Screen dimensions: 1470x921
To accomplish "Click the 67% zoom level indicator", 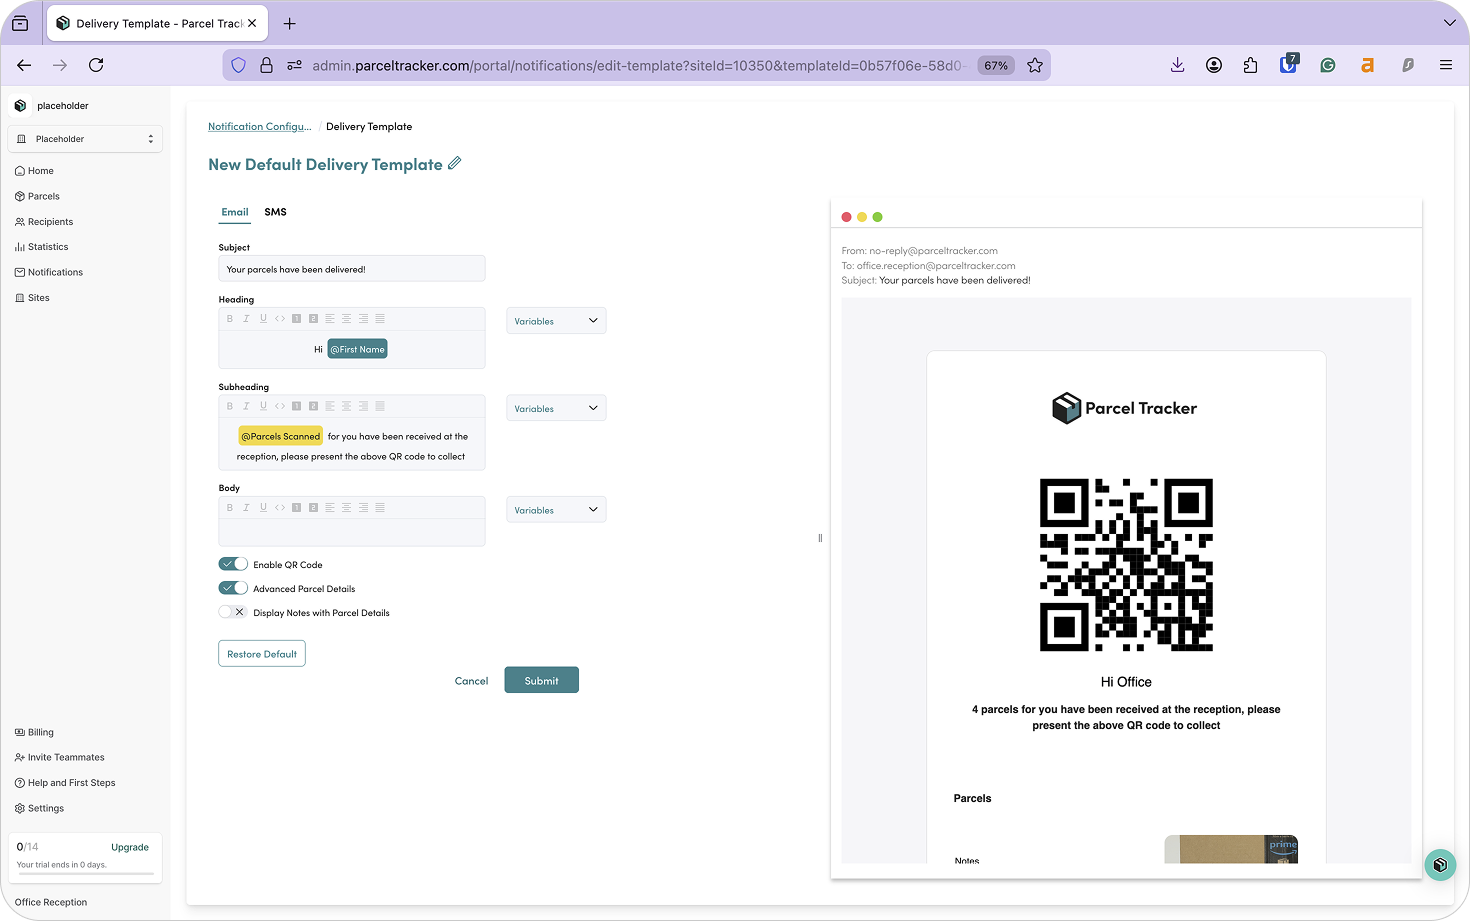I will 996,65.
